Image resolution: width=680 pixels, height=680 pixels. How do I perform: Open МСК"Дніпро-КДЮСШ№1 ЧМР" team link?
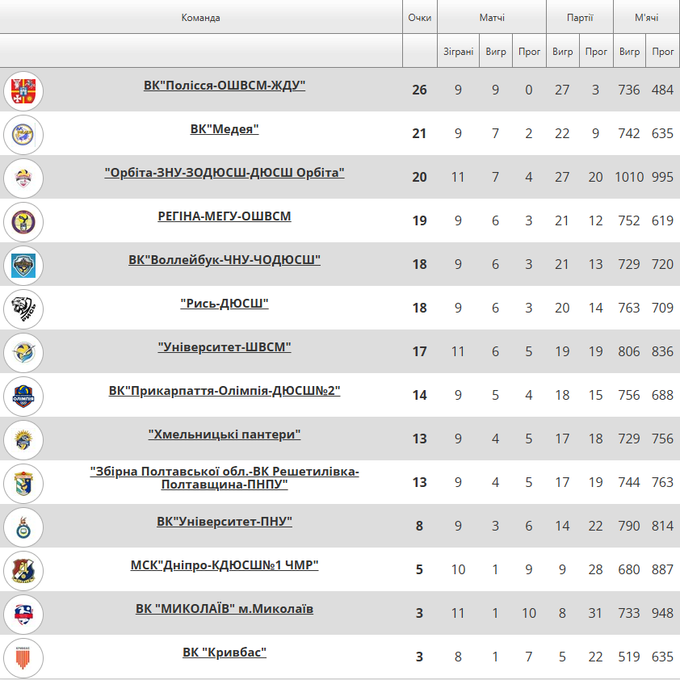tap(224, 565)
